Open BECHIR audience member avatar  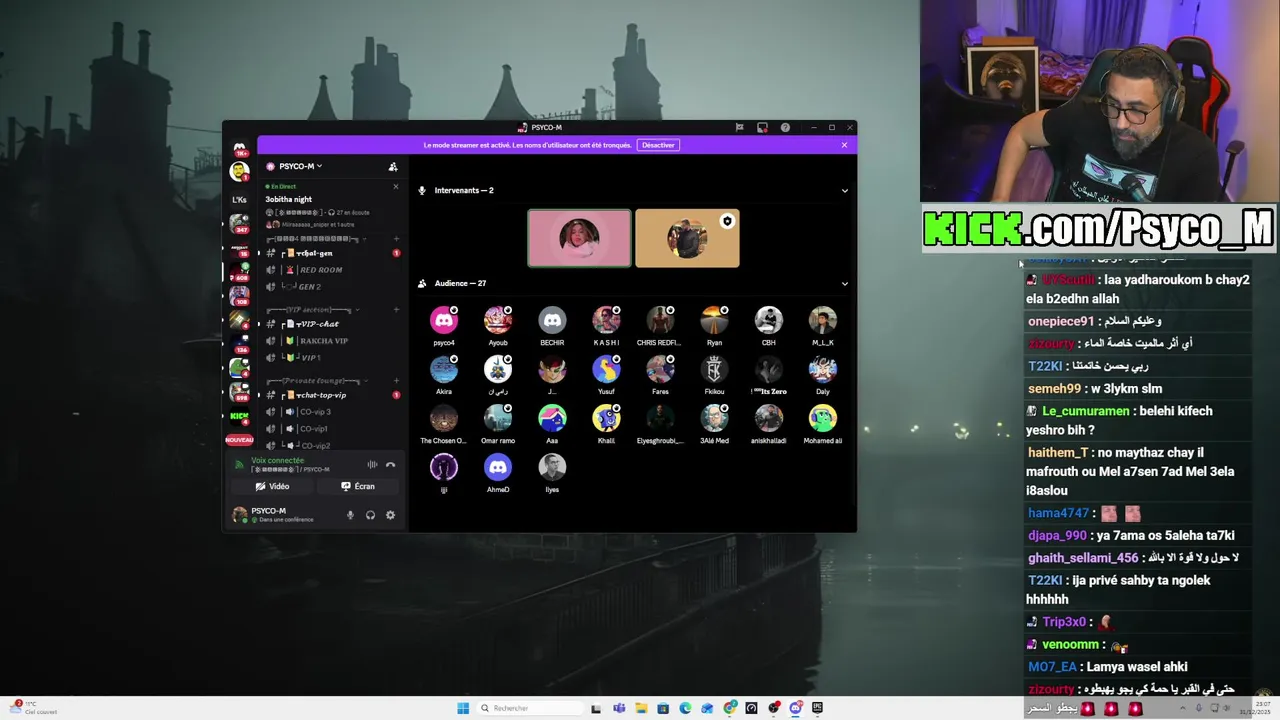click(552, 320)
